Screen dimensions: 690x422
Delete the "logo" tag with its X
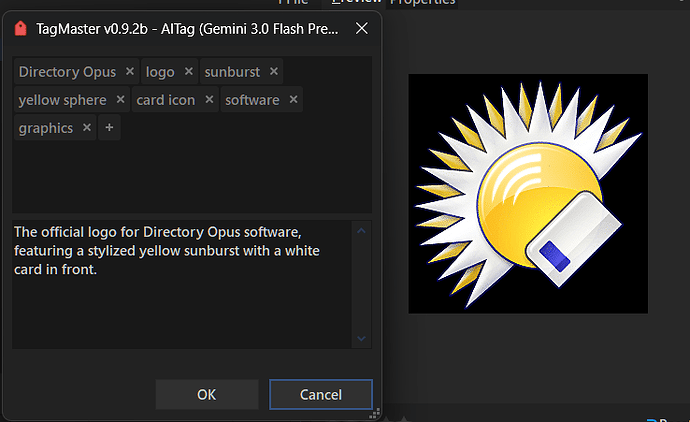click(x=187, y=72)
